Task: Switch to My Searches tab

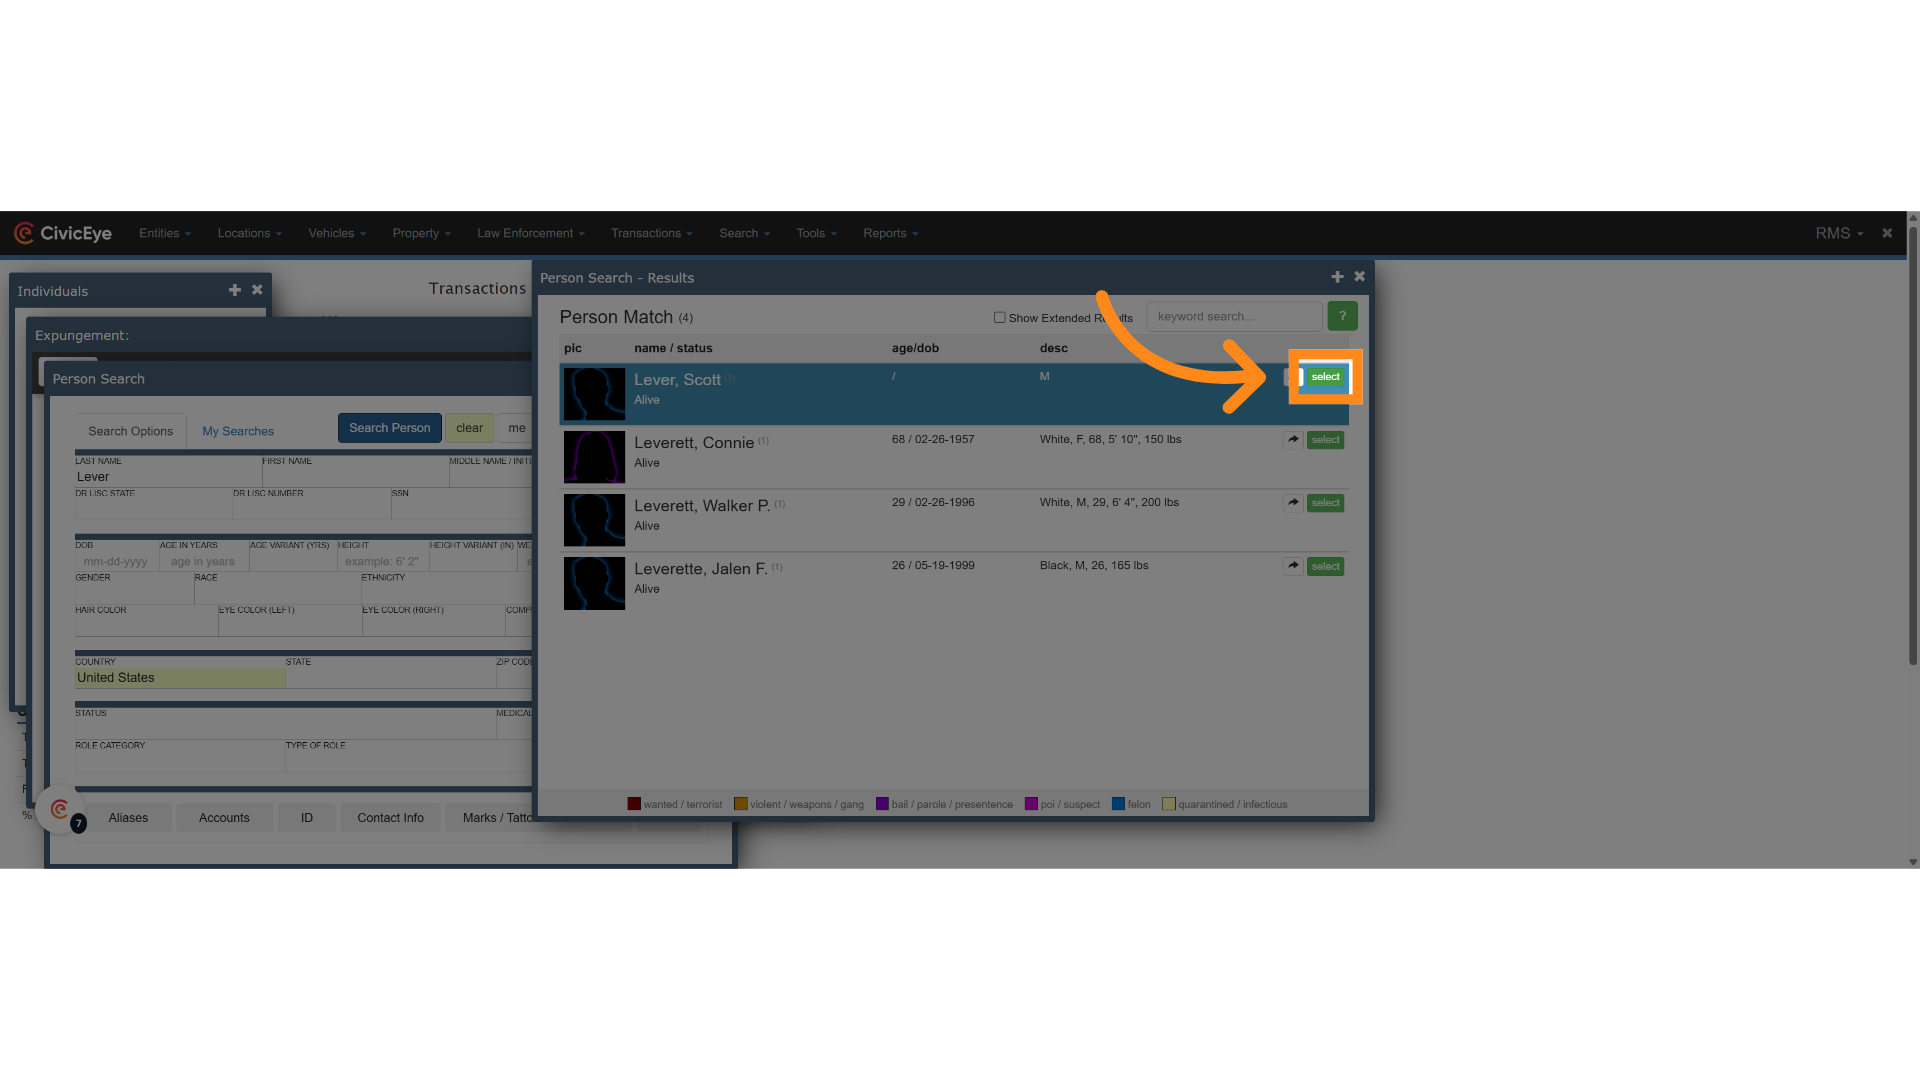Action: 238,431
